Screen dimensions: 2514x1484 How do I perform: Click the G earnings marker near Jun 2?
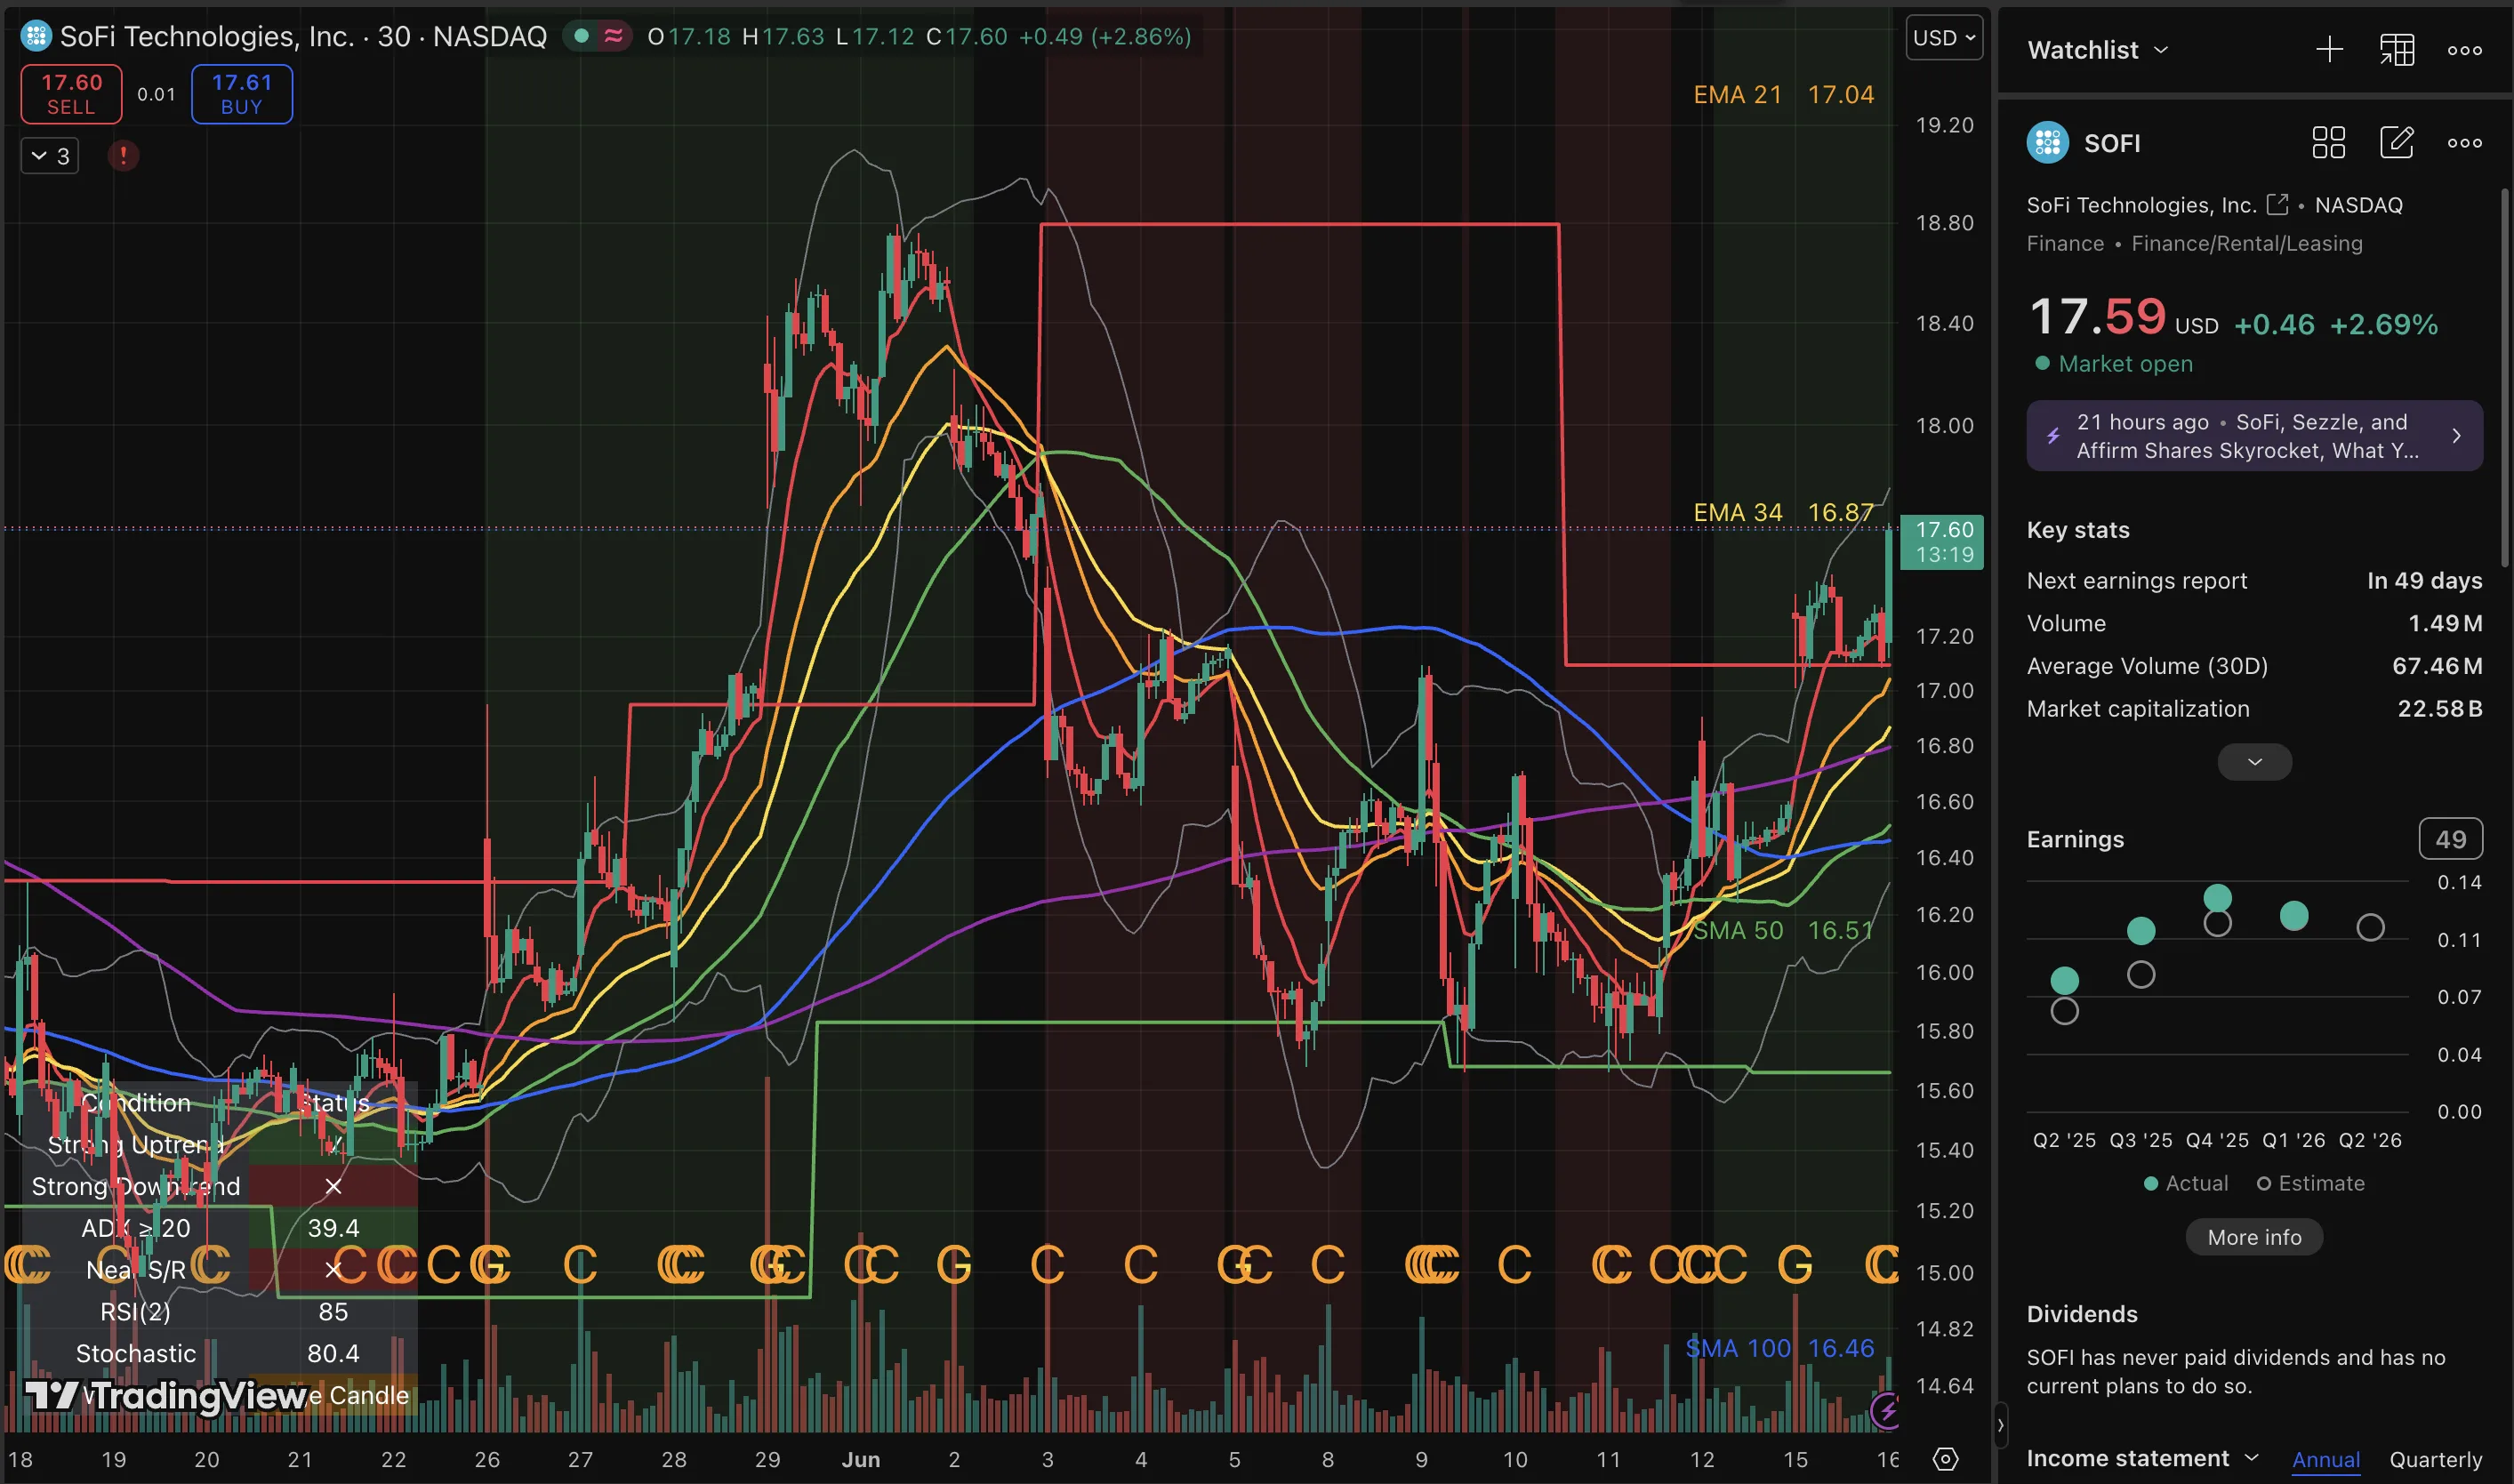click(x=953, y=1265)
